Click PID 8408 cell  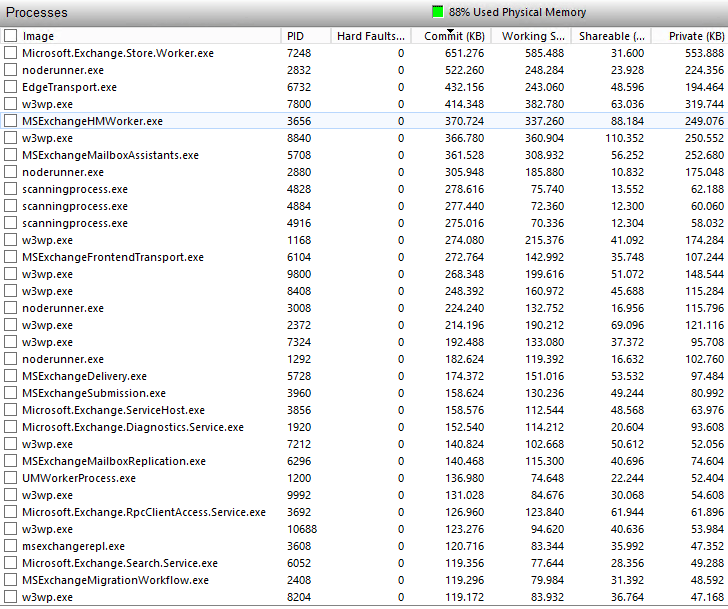pyautogui.click(x=299, y=291)
